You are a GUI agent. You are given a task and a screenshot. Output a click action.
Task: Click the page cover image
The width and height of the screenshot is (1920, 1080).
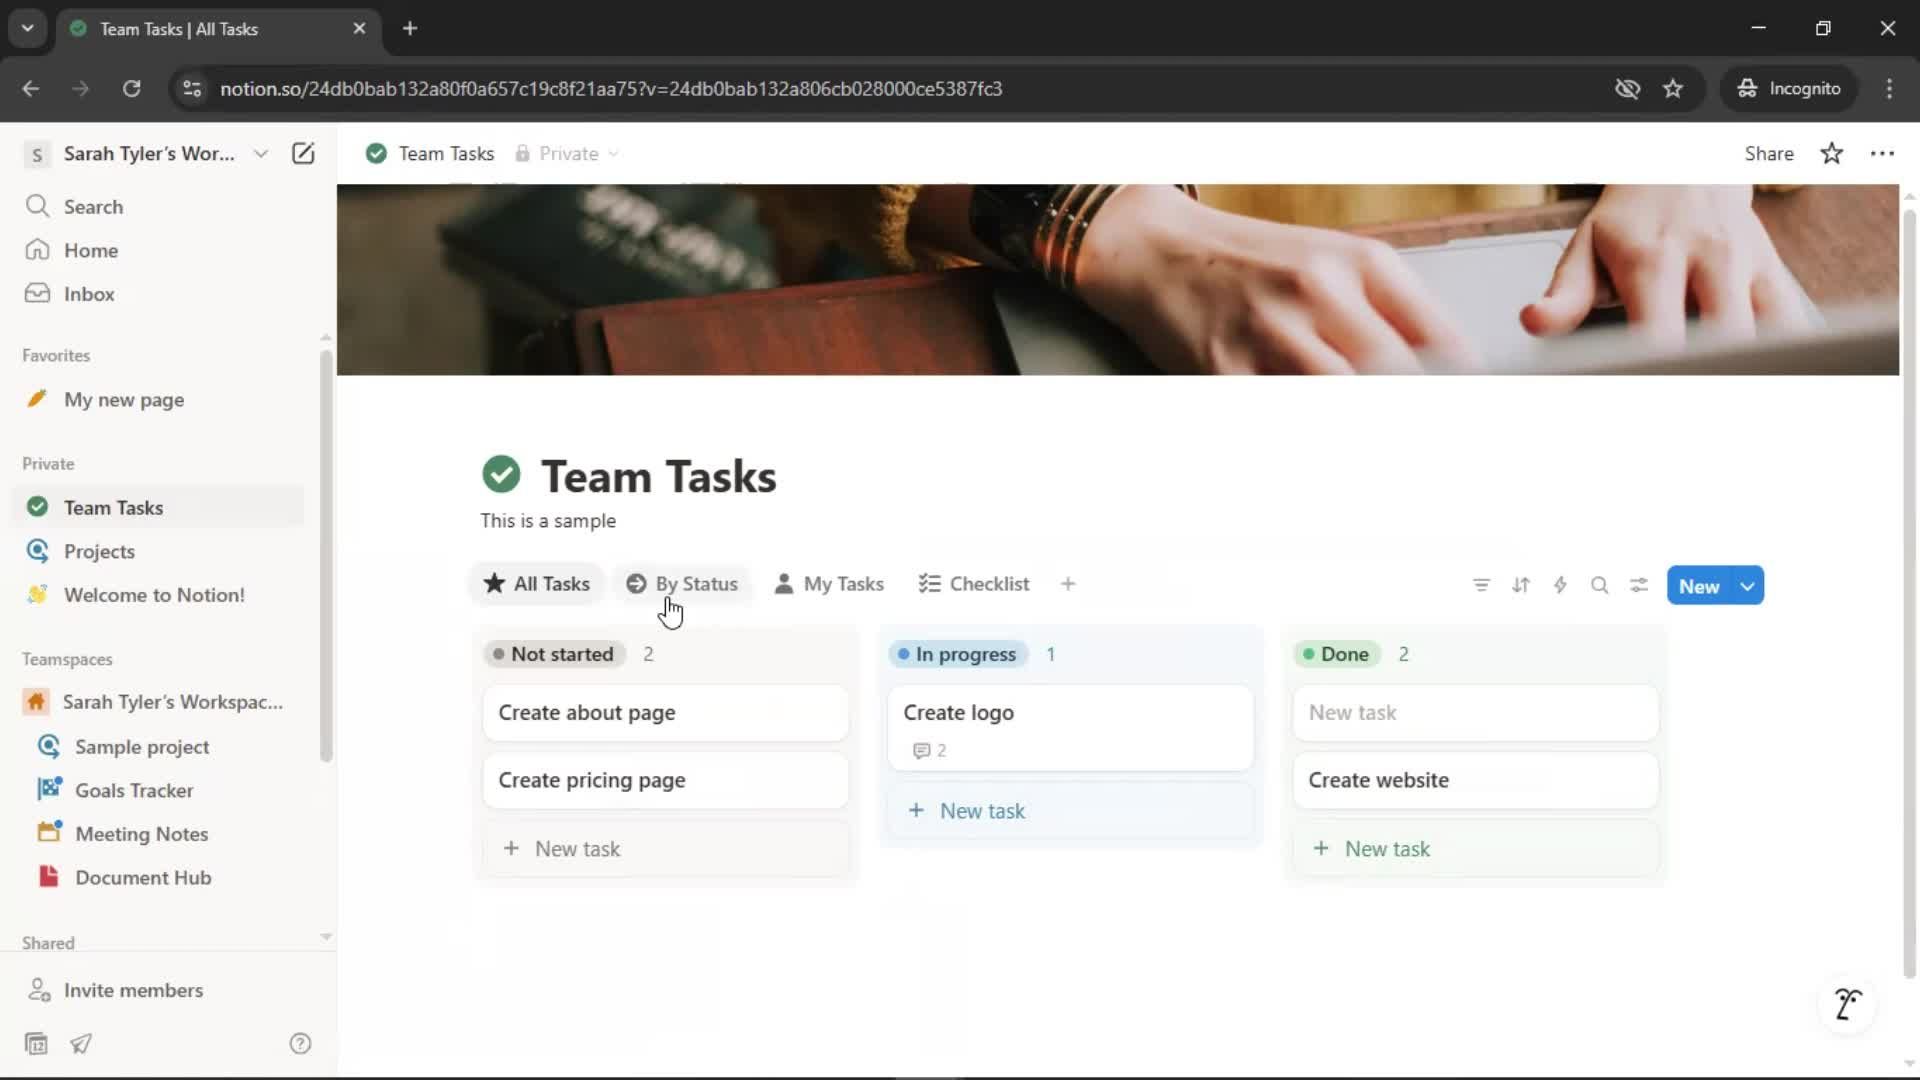click(1117, 280)
